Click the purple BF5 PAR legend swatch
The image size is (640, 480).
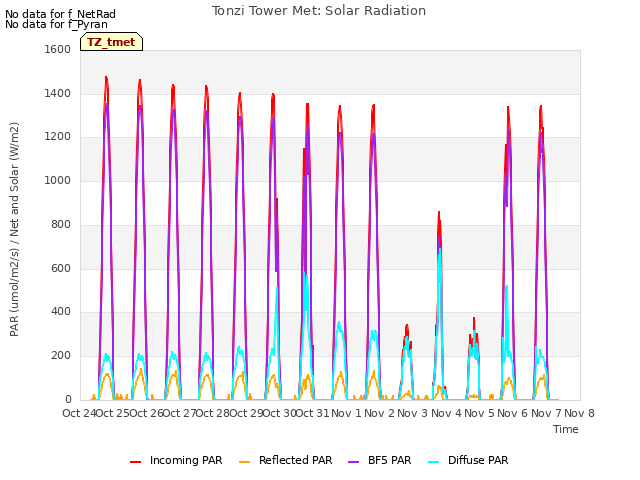pos(353,461)
